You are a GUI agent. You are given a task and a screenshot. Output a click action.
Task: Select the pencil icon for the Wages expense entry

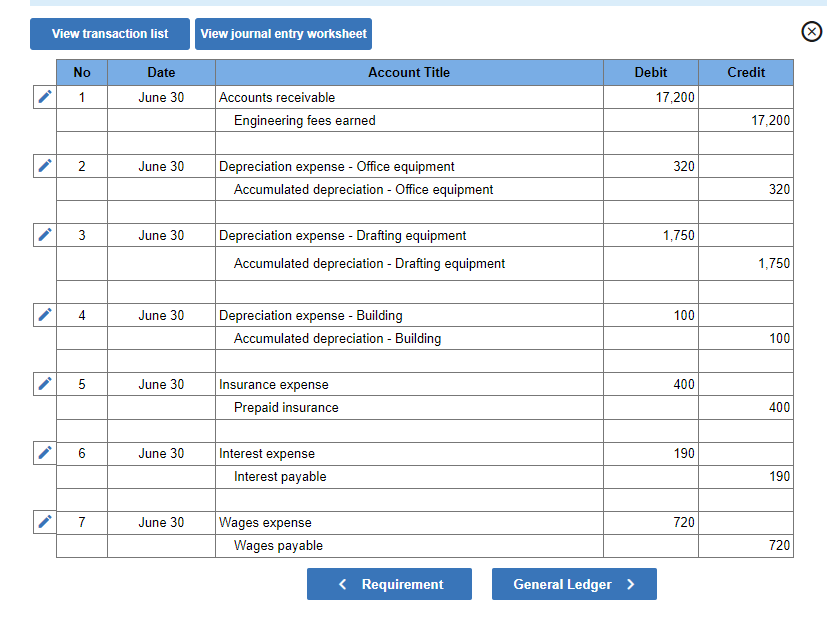(x=43, y=521)
